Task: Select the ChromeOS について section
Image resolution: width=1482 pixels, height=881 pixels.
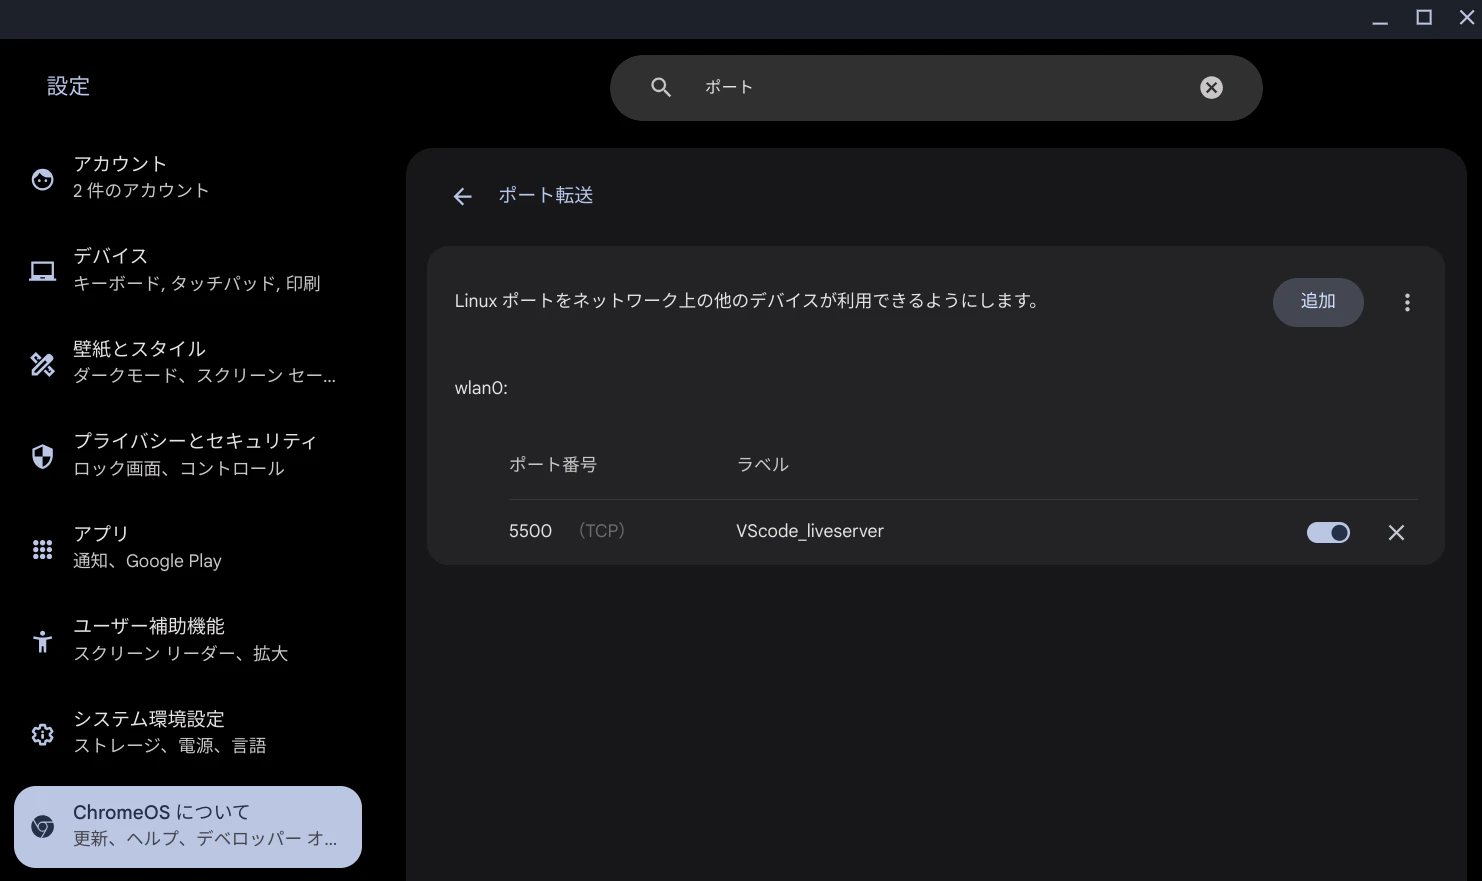Action: point(188,827)
